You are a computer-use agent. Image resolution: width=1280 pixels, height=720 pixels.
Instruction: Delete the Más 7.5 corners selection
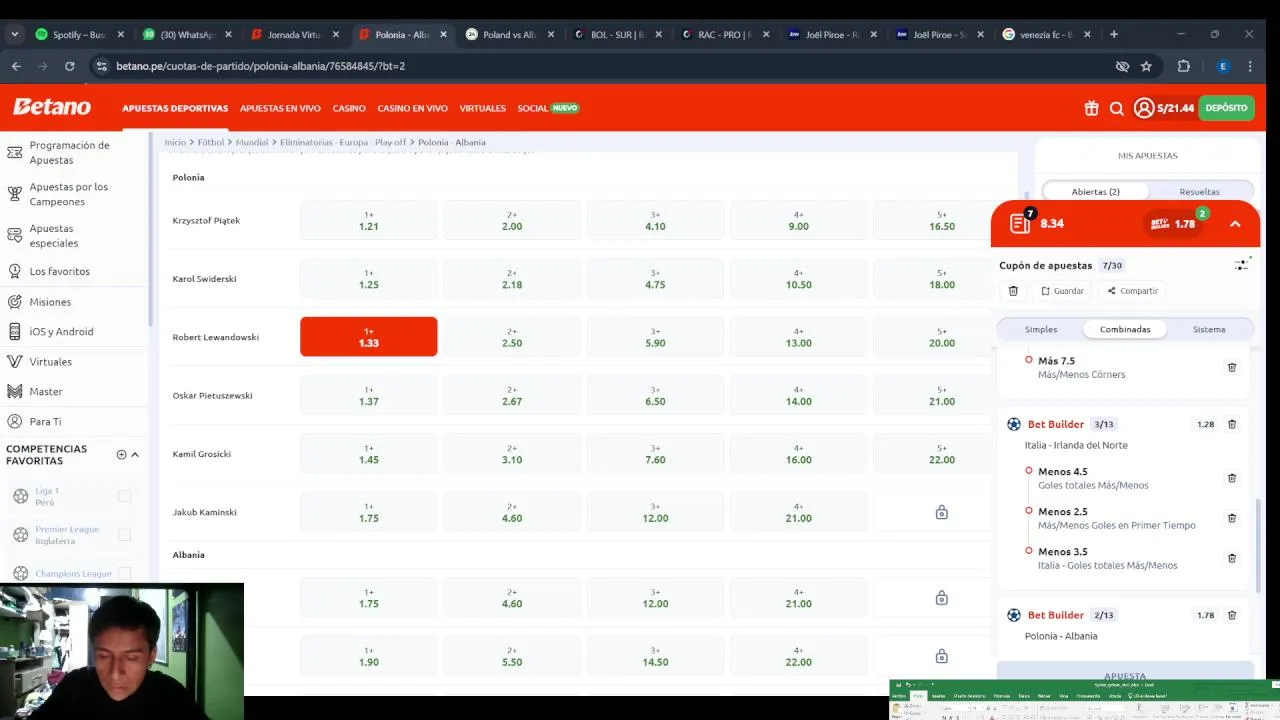1232,367
